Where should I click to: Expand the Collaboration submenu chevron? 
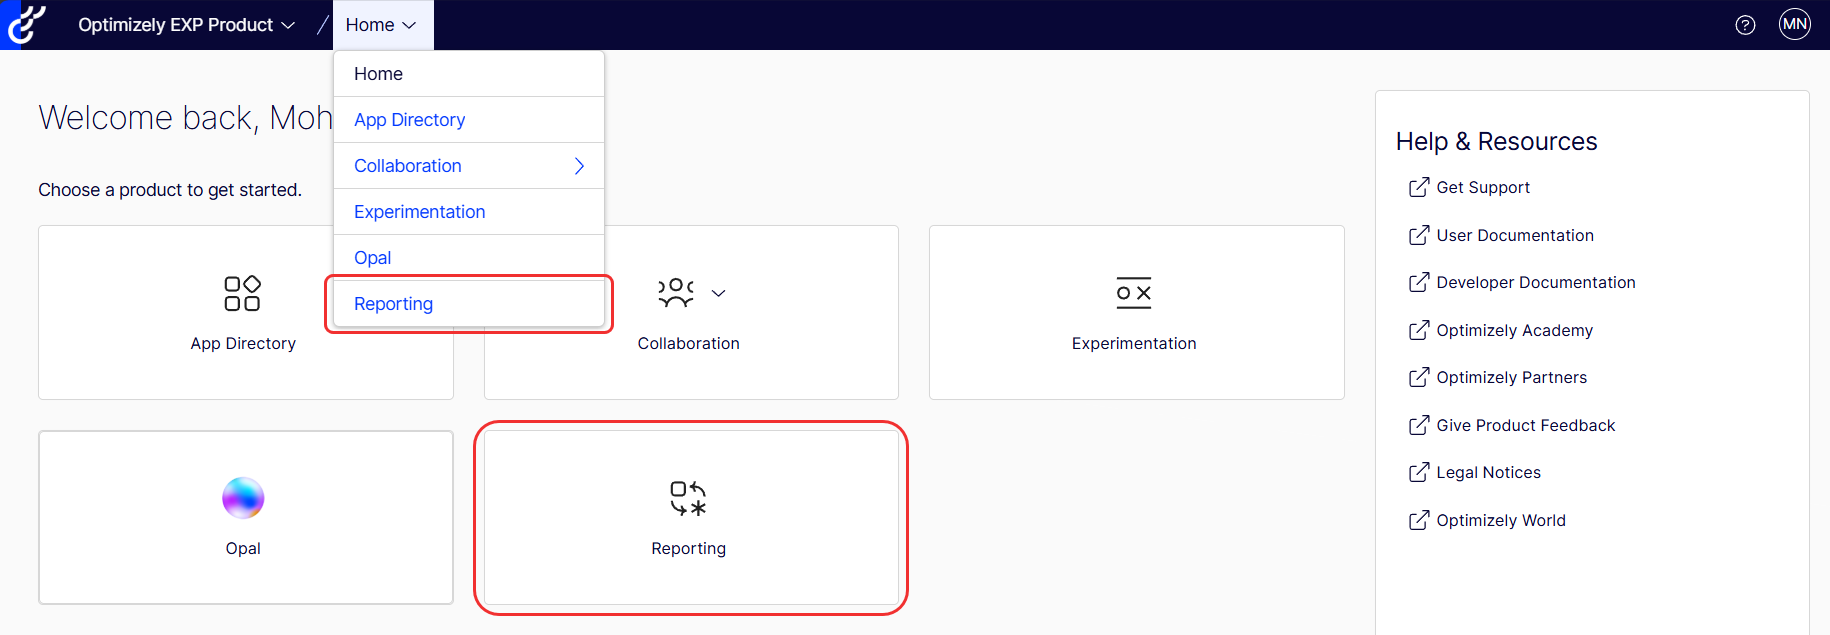click(579, 166)
